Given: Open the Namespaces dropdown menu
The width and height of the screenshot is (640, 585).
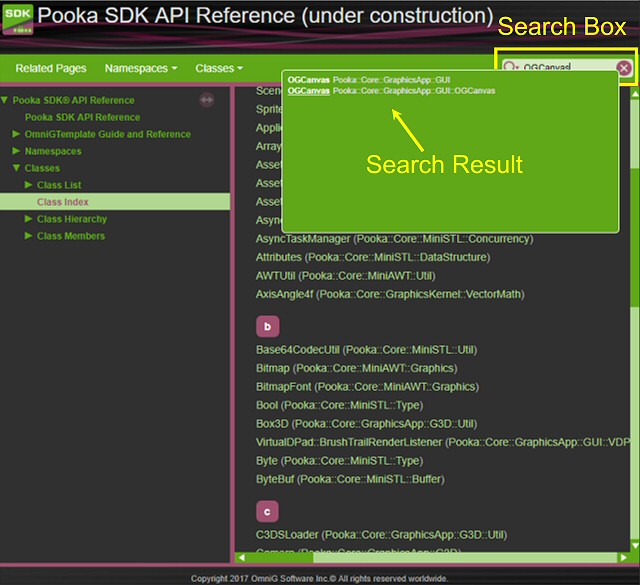Looking at the screenshot, I should [x=141, y=68].
